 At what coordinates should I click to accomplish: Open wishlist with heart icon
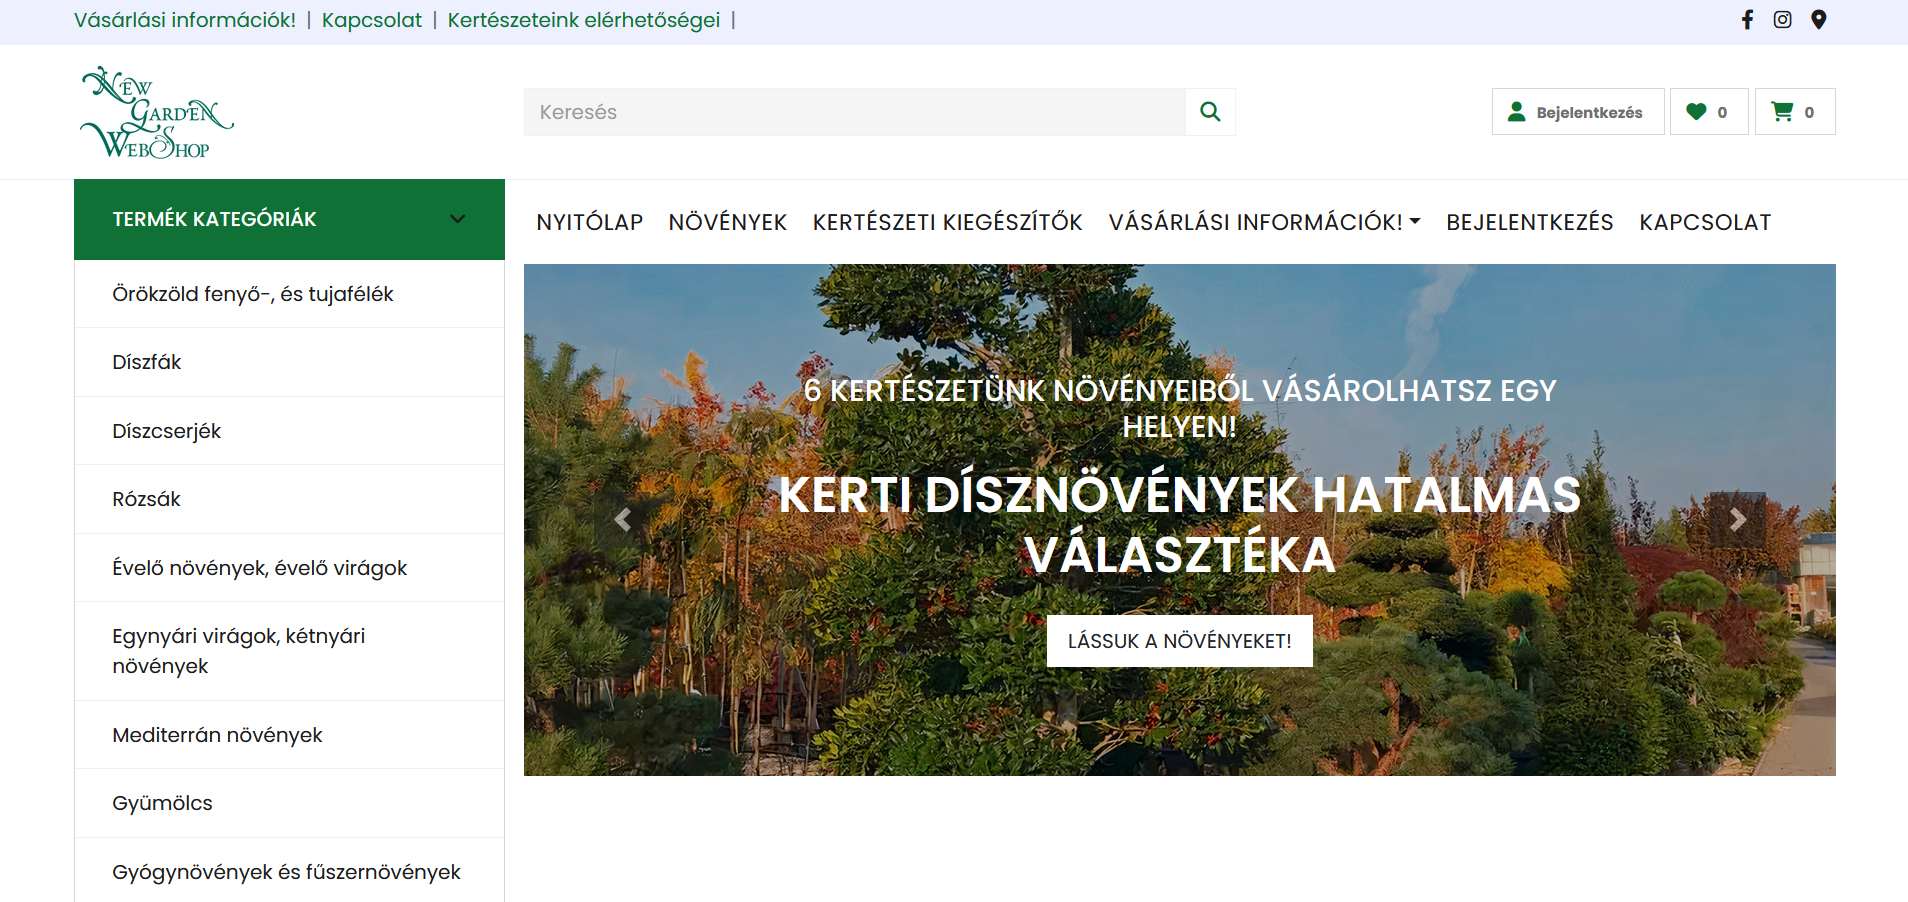tap(1709, 112)
